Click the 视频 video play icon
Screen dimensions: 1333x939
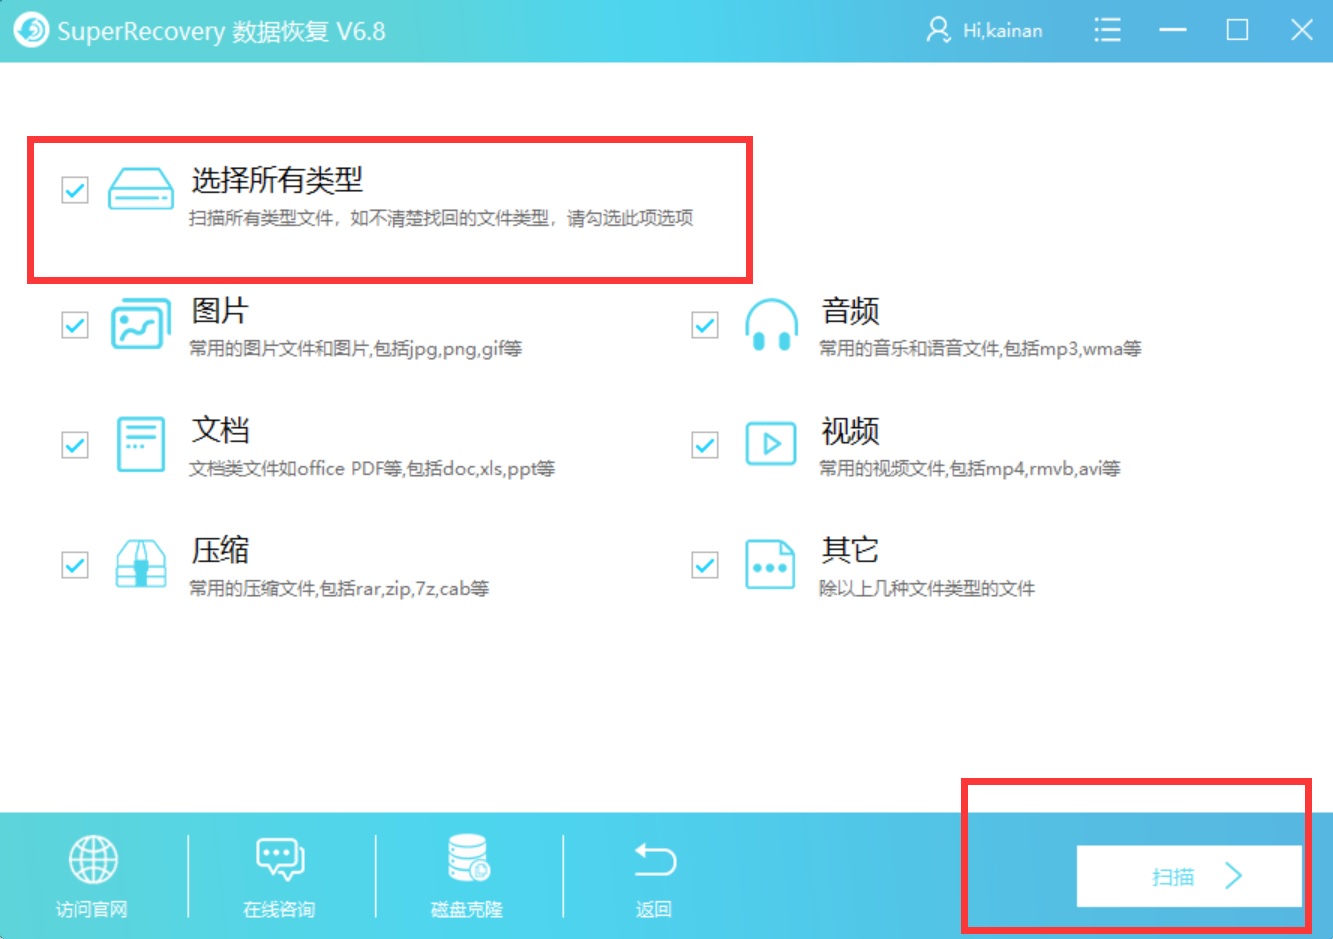770,445
